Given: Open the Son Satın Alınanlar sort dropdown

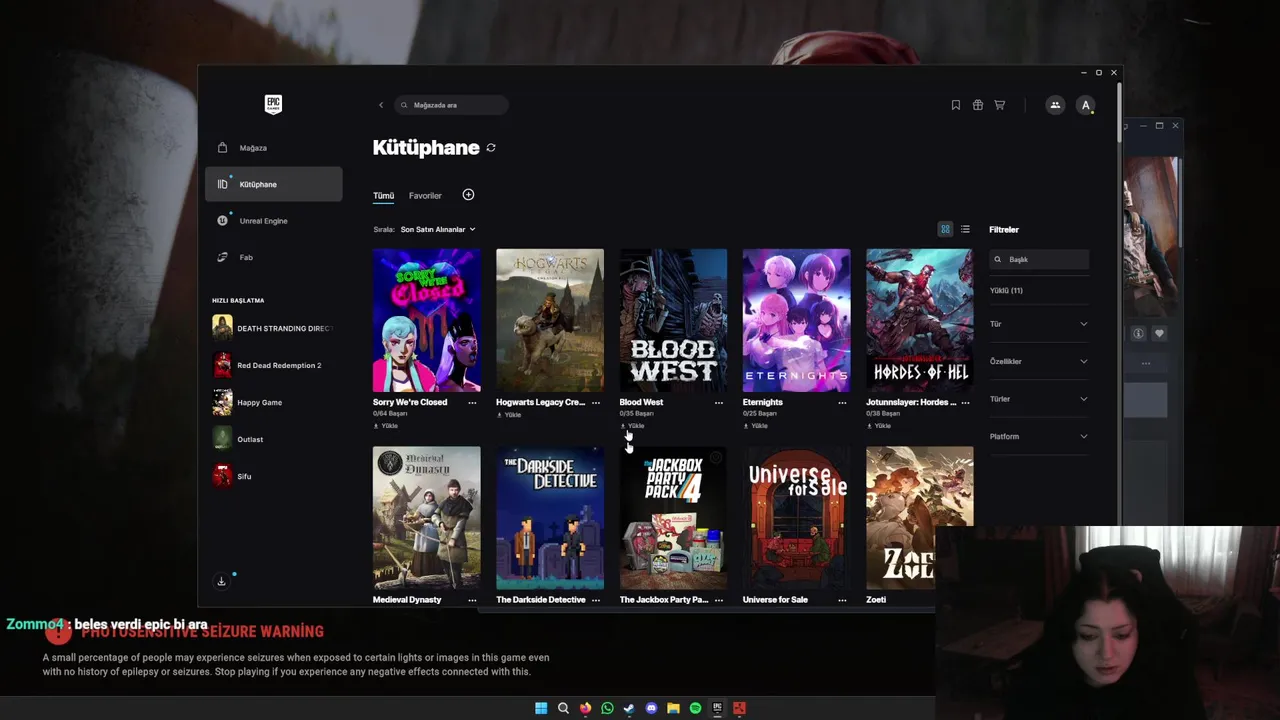Looking at the screenshot, I should coord(438,229).
